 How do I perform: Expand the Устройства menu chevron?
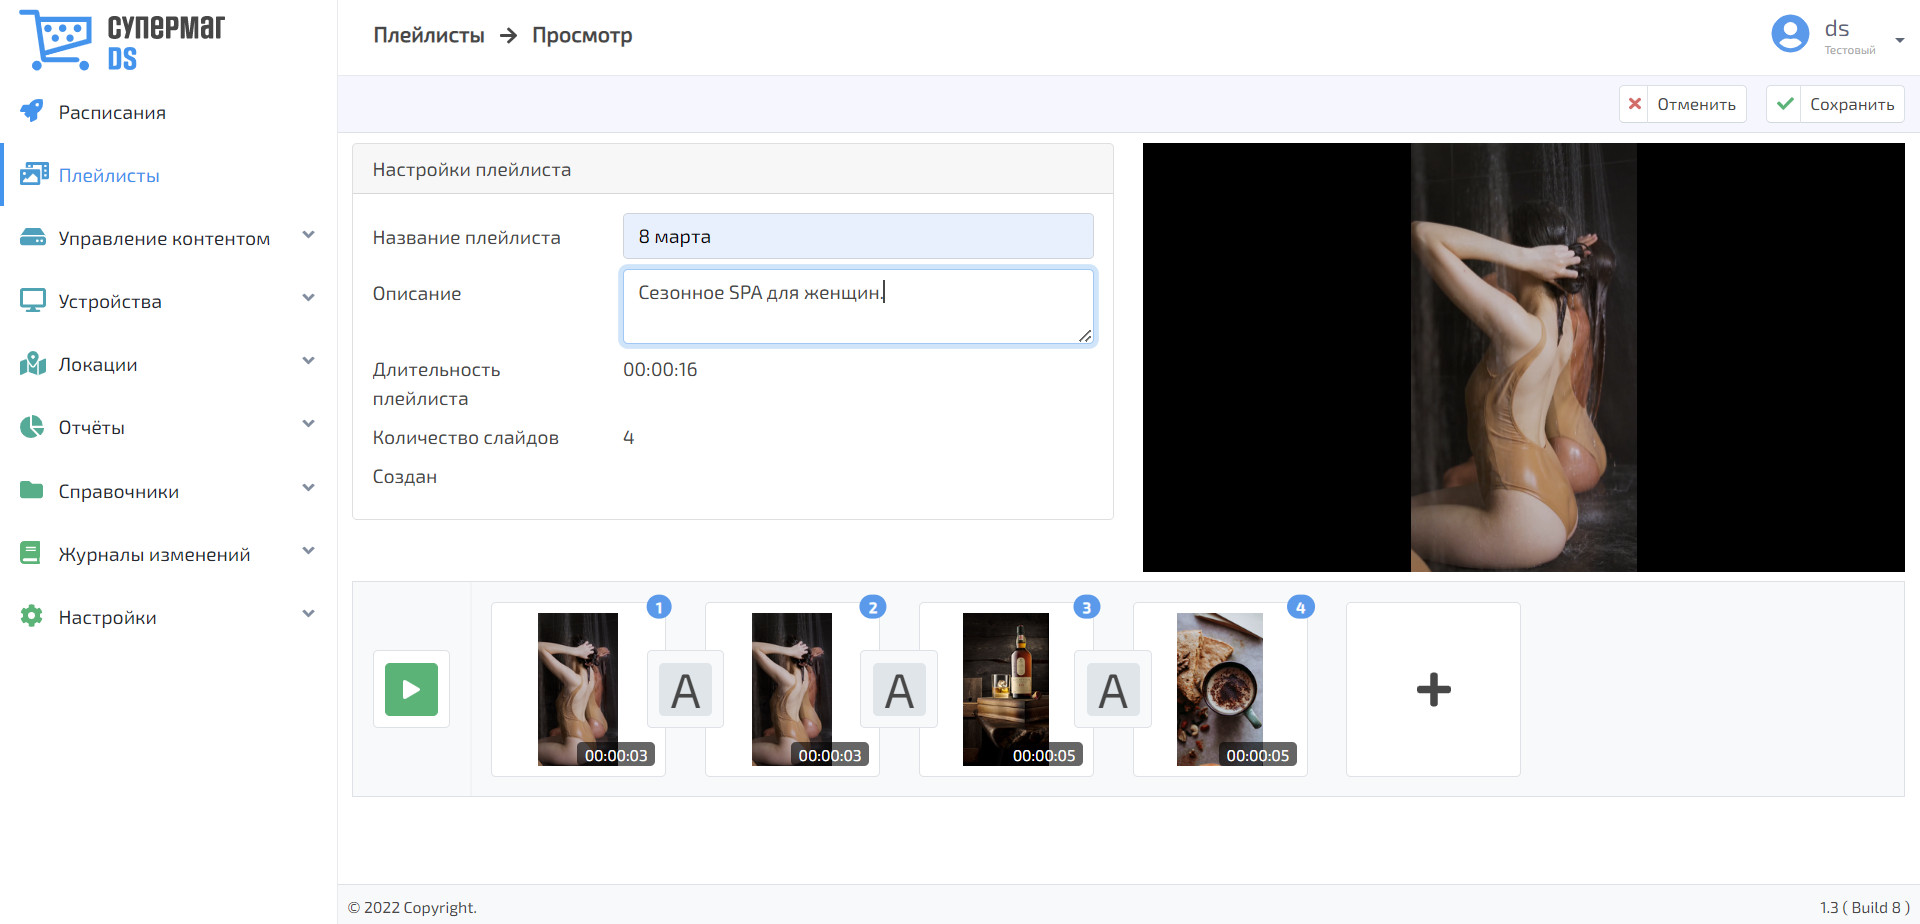pos(308,298)
